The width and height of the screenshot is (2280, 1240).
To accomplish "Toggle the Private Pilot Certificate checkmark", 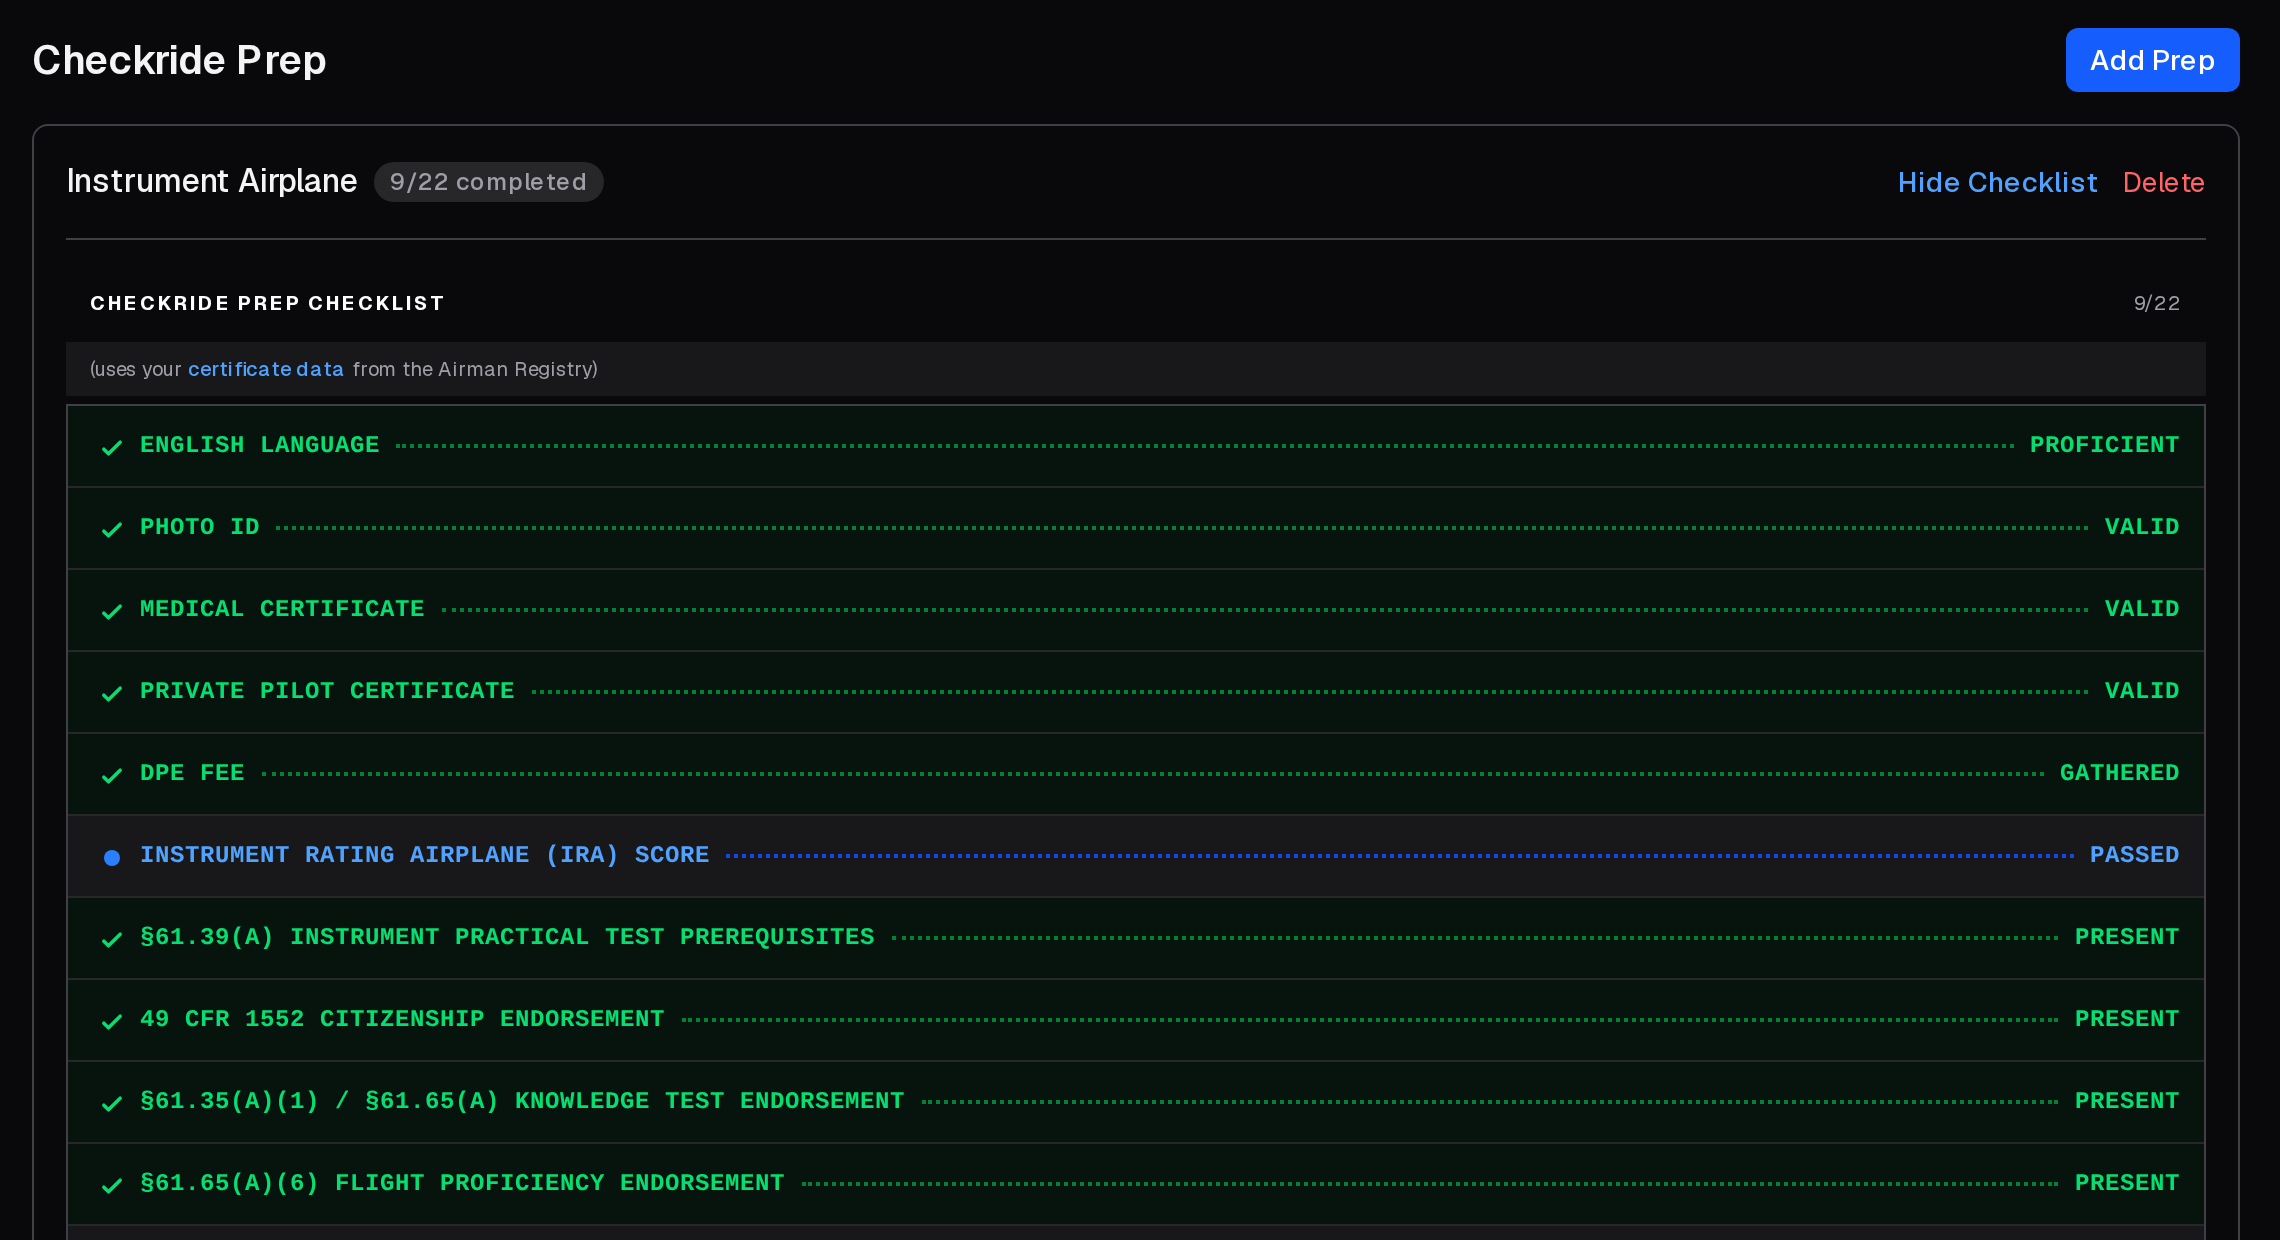I will tap(112, 693).
